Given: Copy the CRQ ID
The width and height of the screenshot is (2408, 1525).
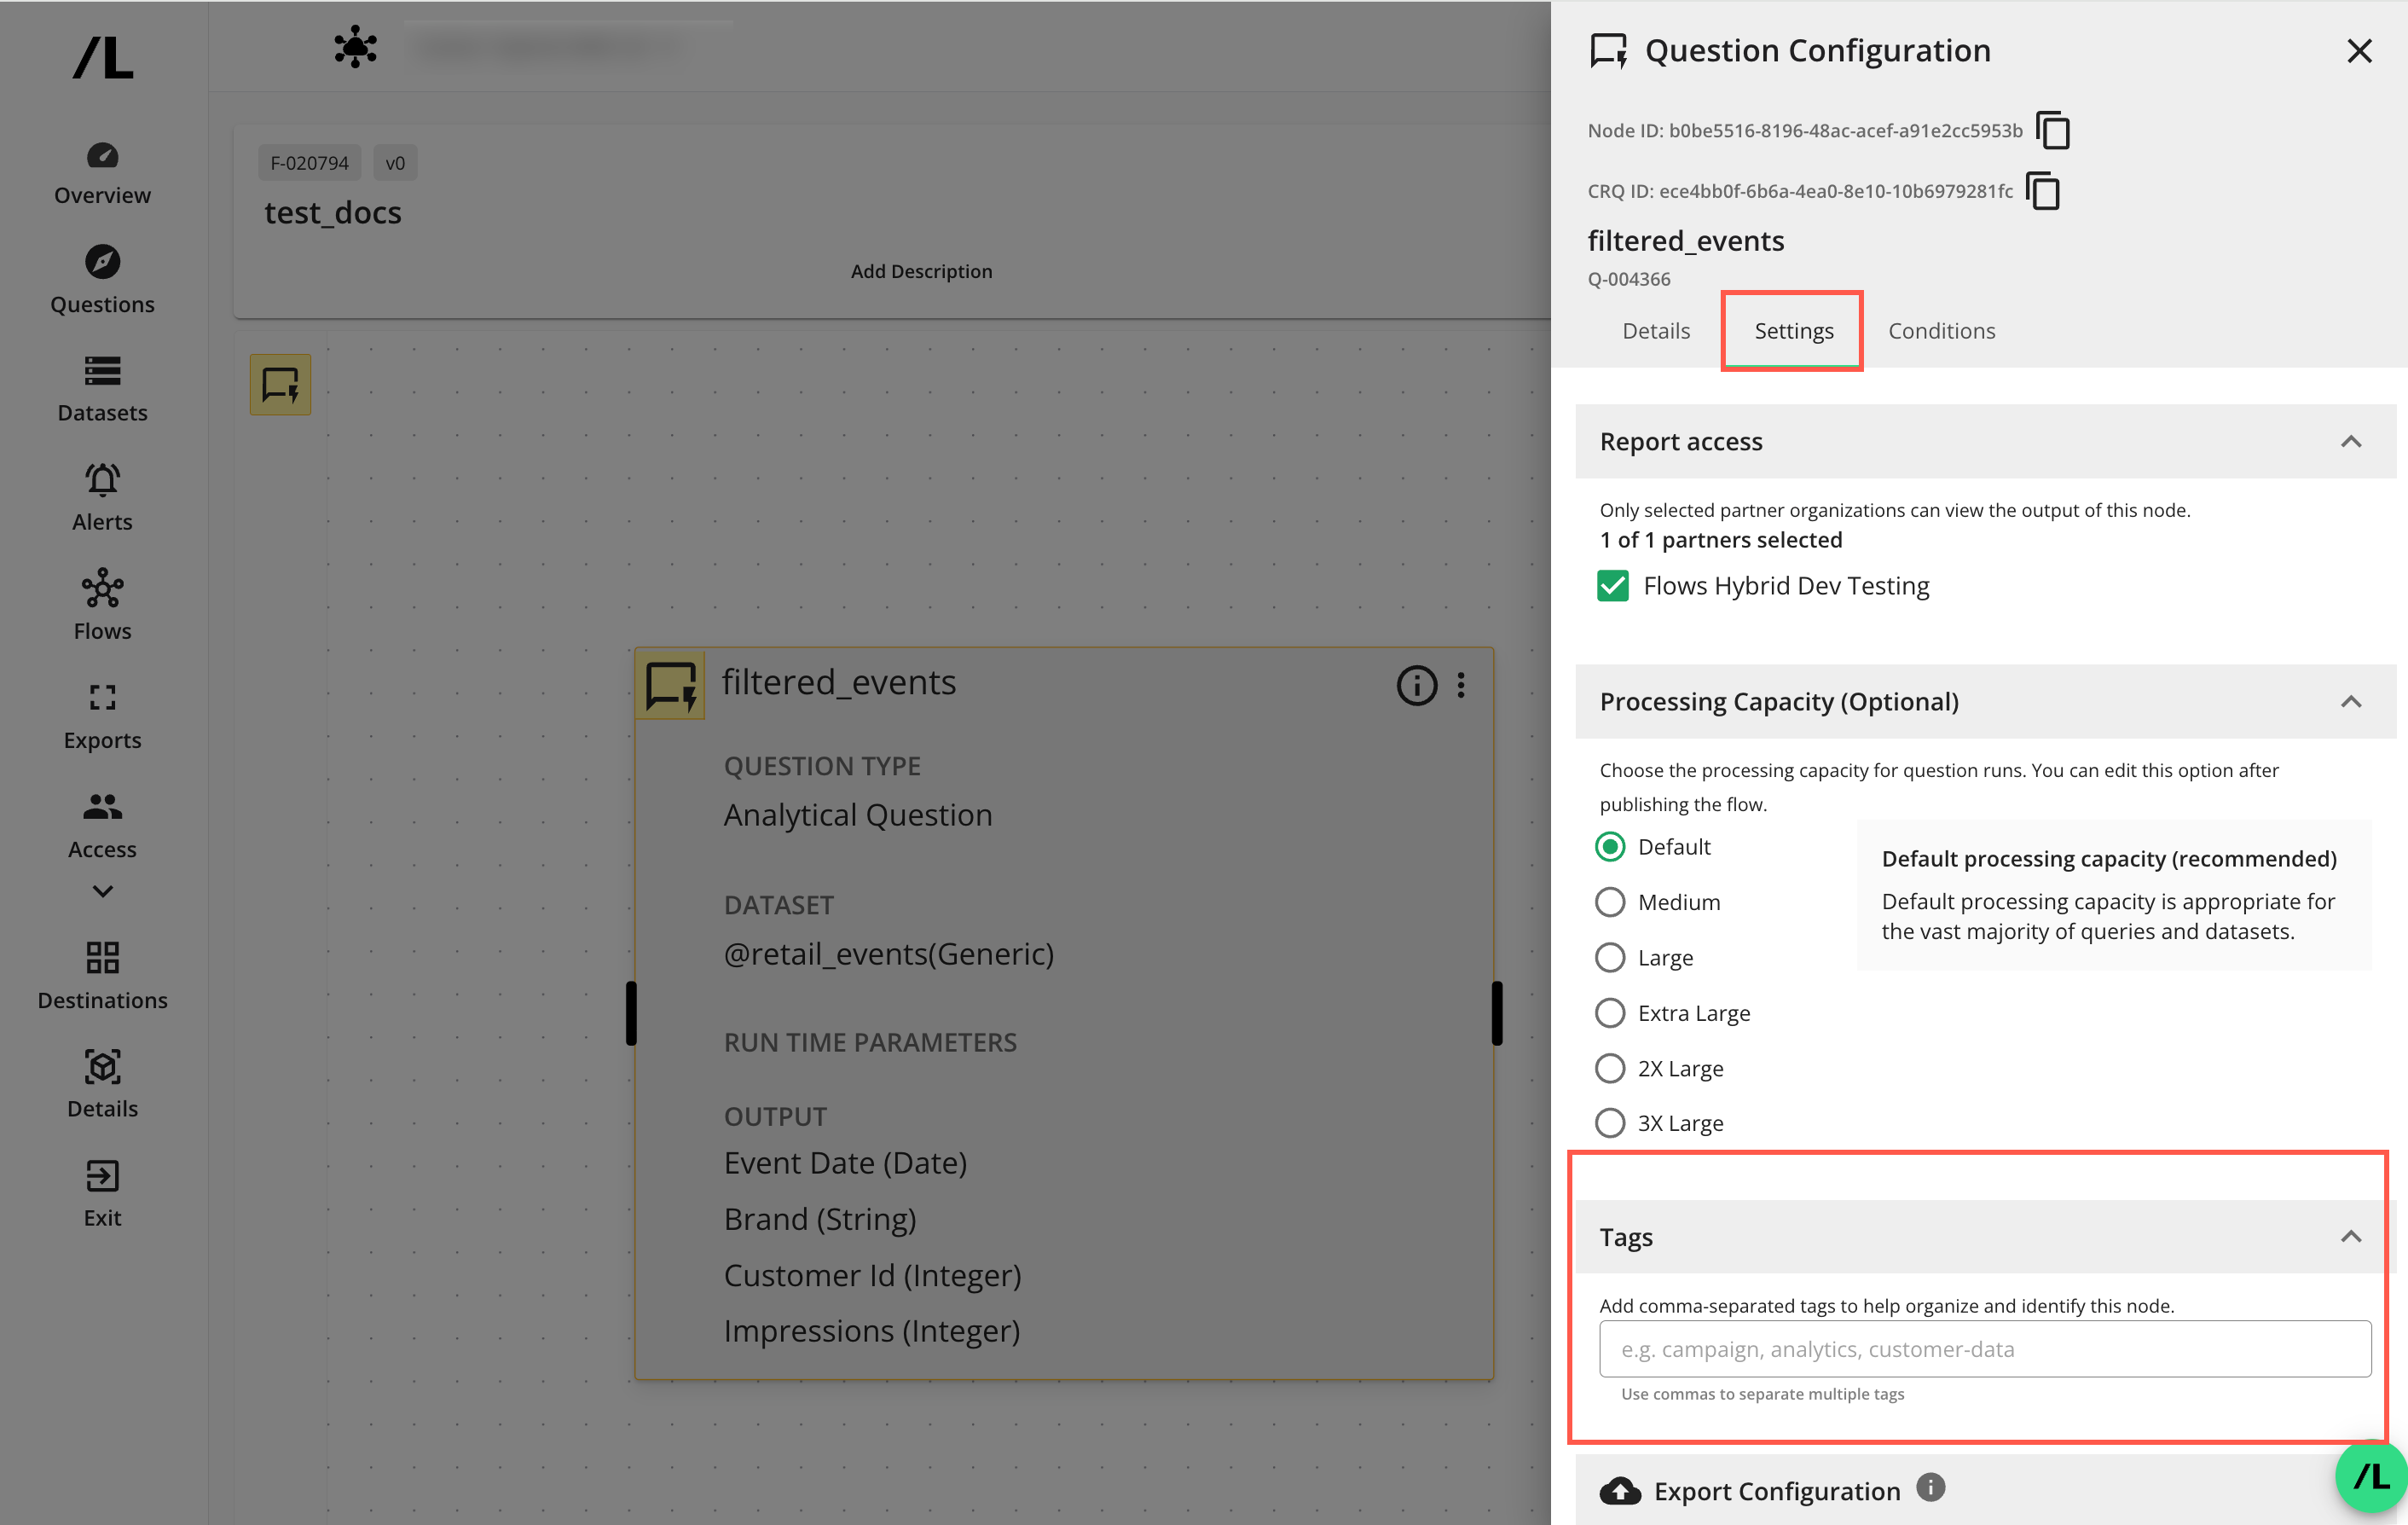Looking at the screenshot, I should click(2042, 191).
